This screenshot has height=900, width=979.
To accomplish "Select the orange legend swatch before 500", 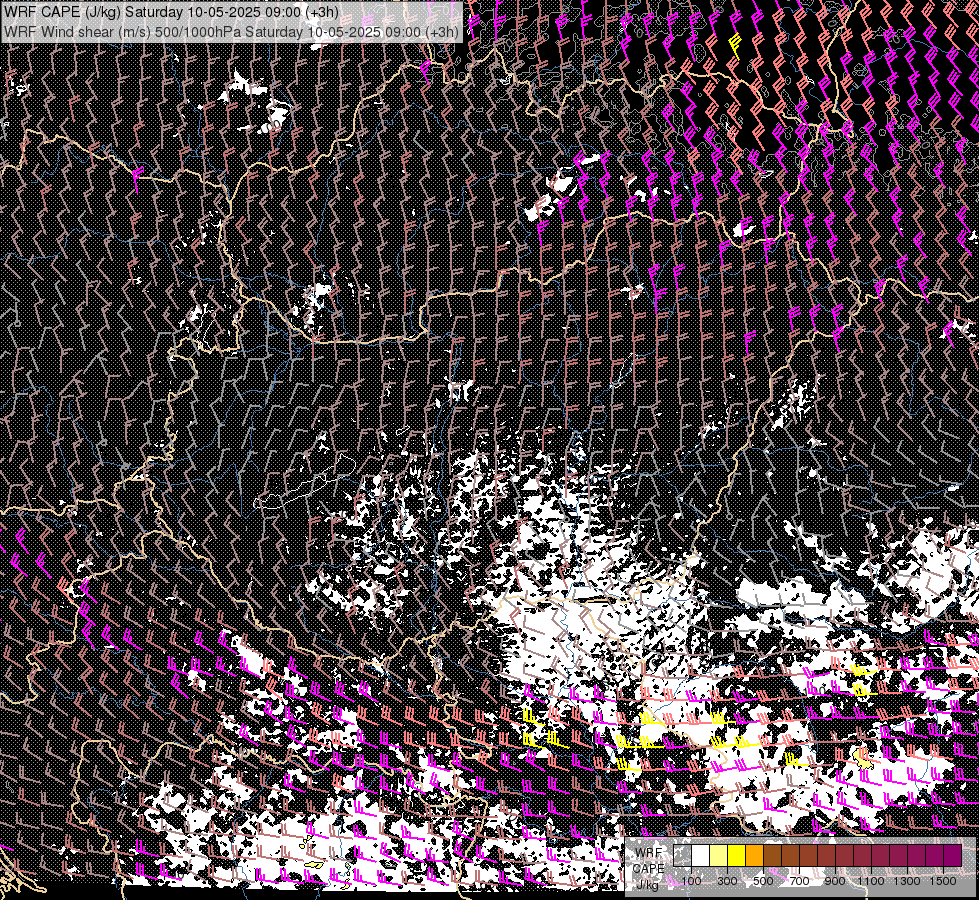I will [x=754, y=856].
